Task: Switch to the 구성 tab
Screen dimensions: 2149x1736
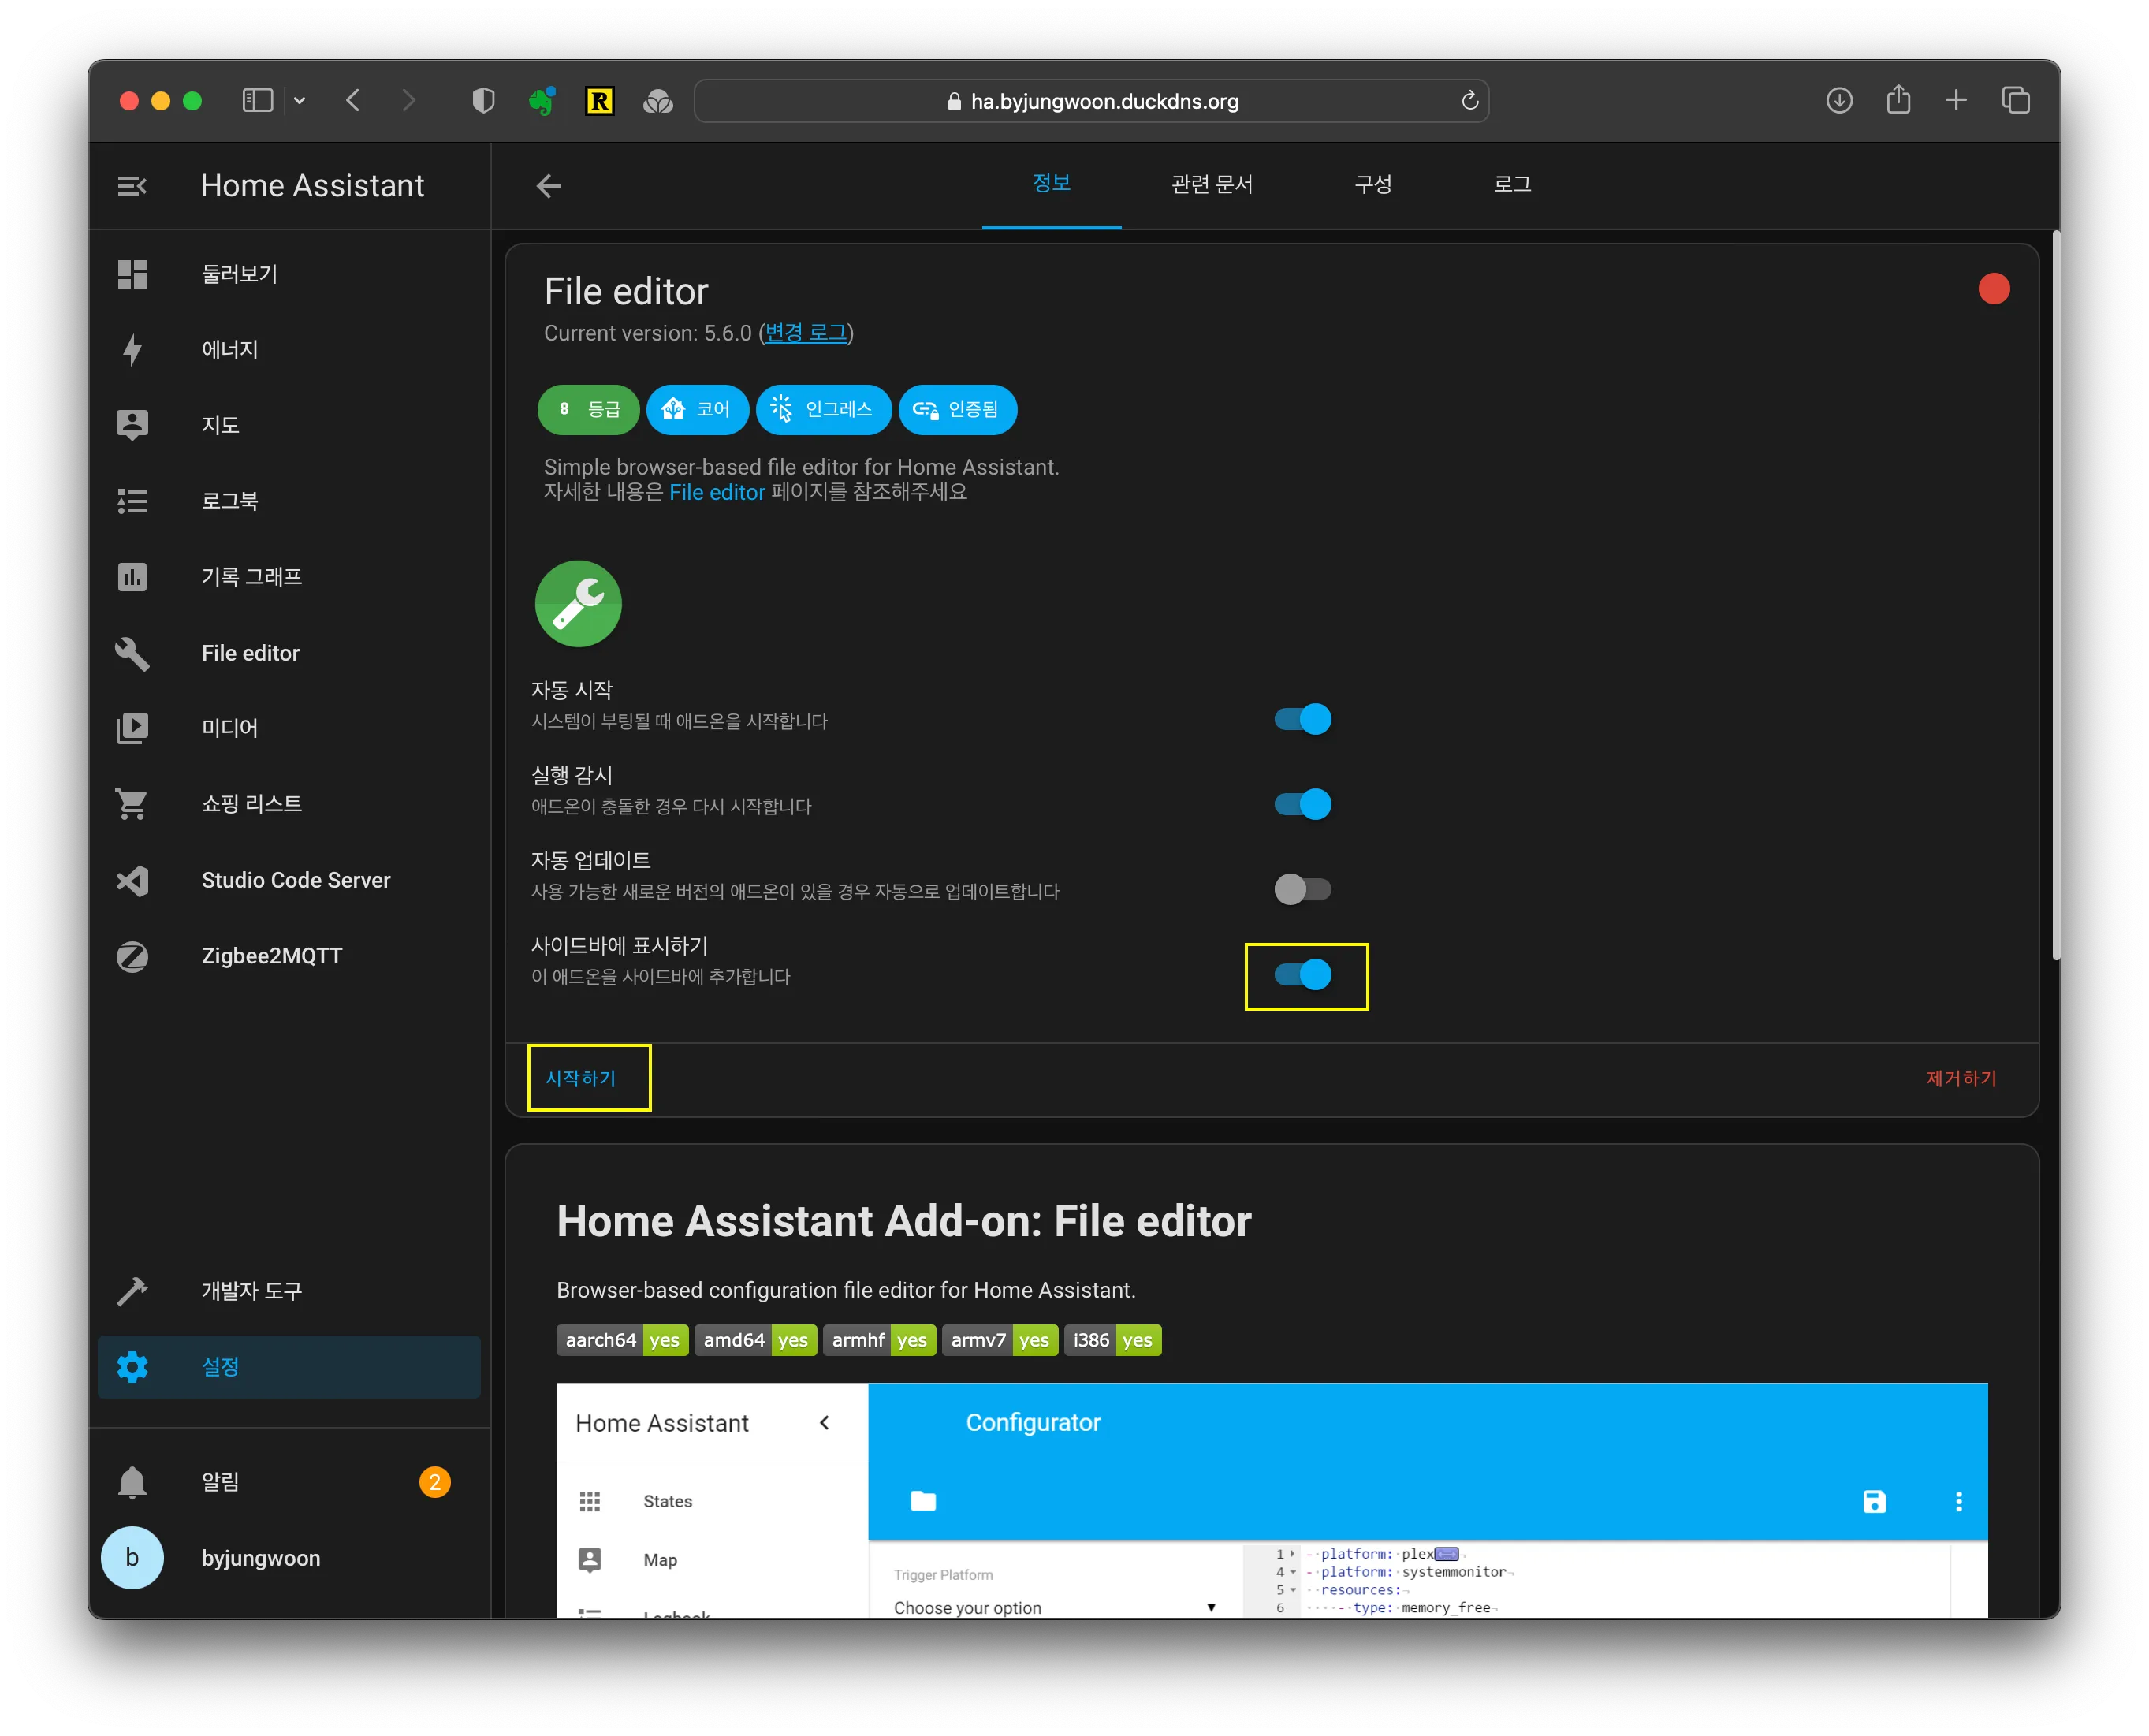Action: pyautogui.click(x=1373, y=184)
